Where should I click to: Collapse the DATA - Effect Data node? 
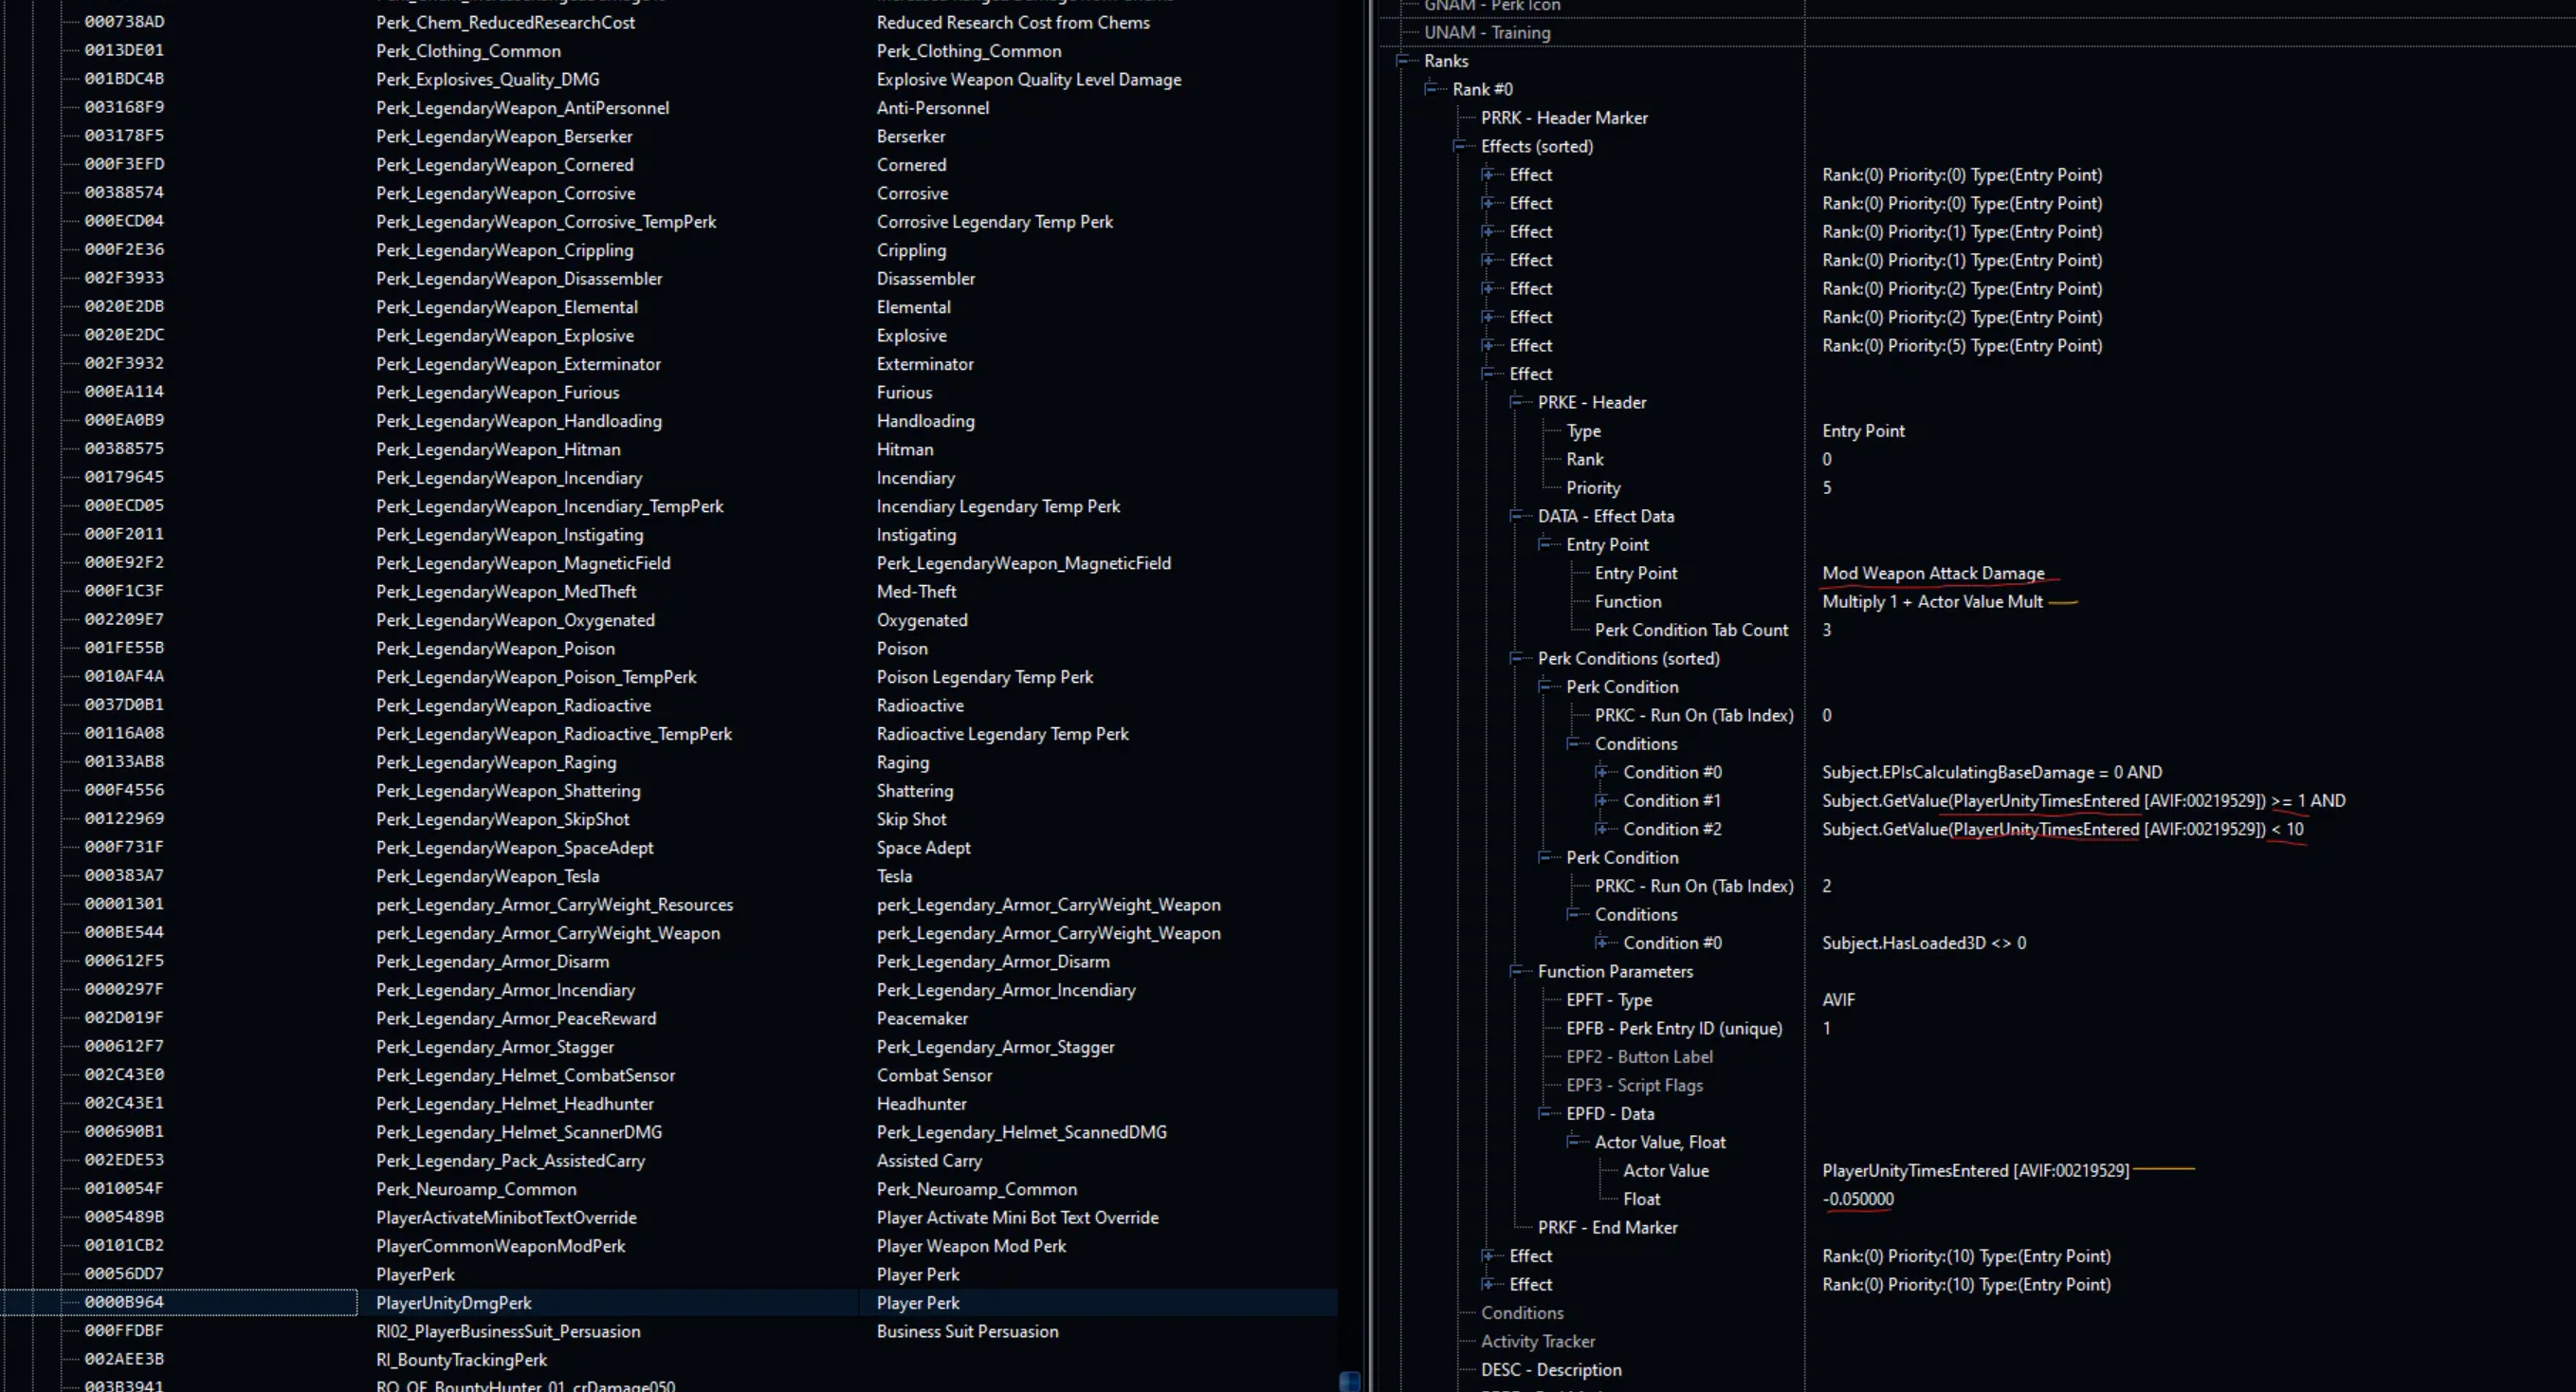point(1517,516)
